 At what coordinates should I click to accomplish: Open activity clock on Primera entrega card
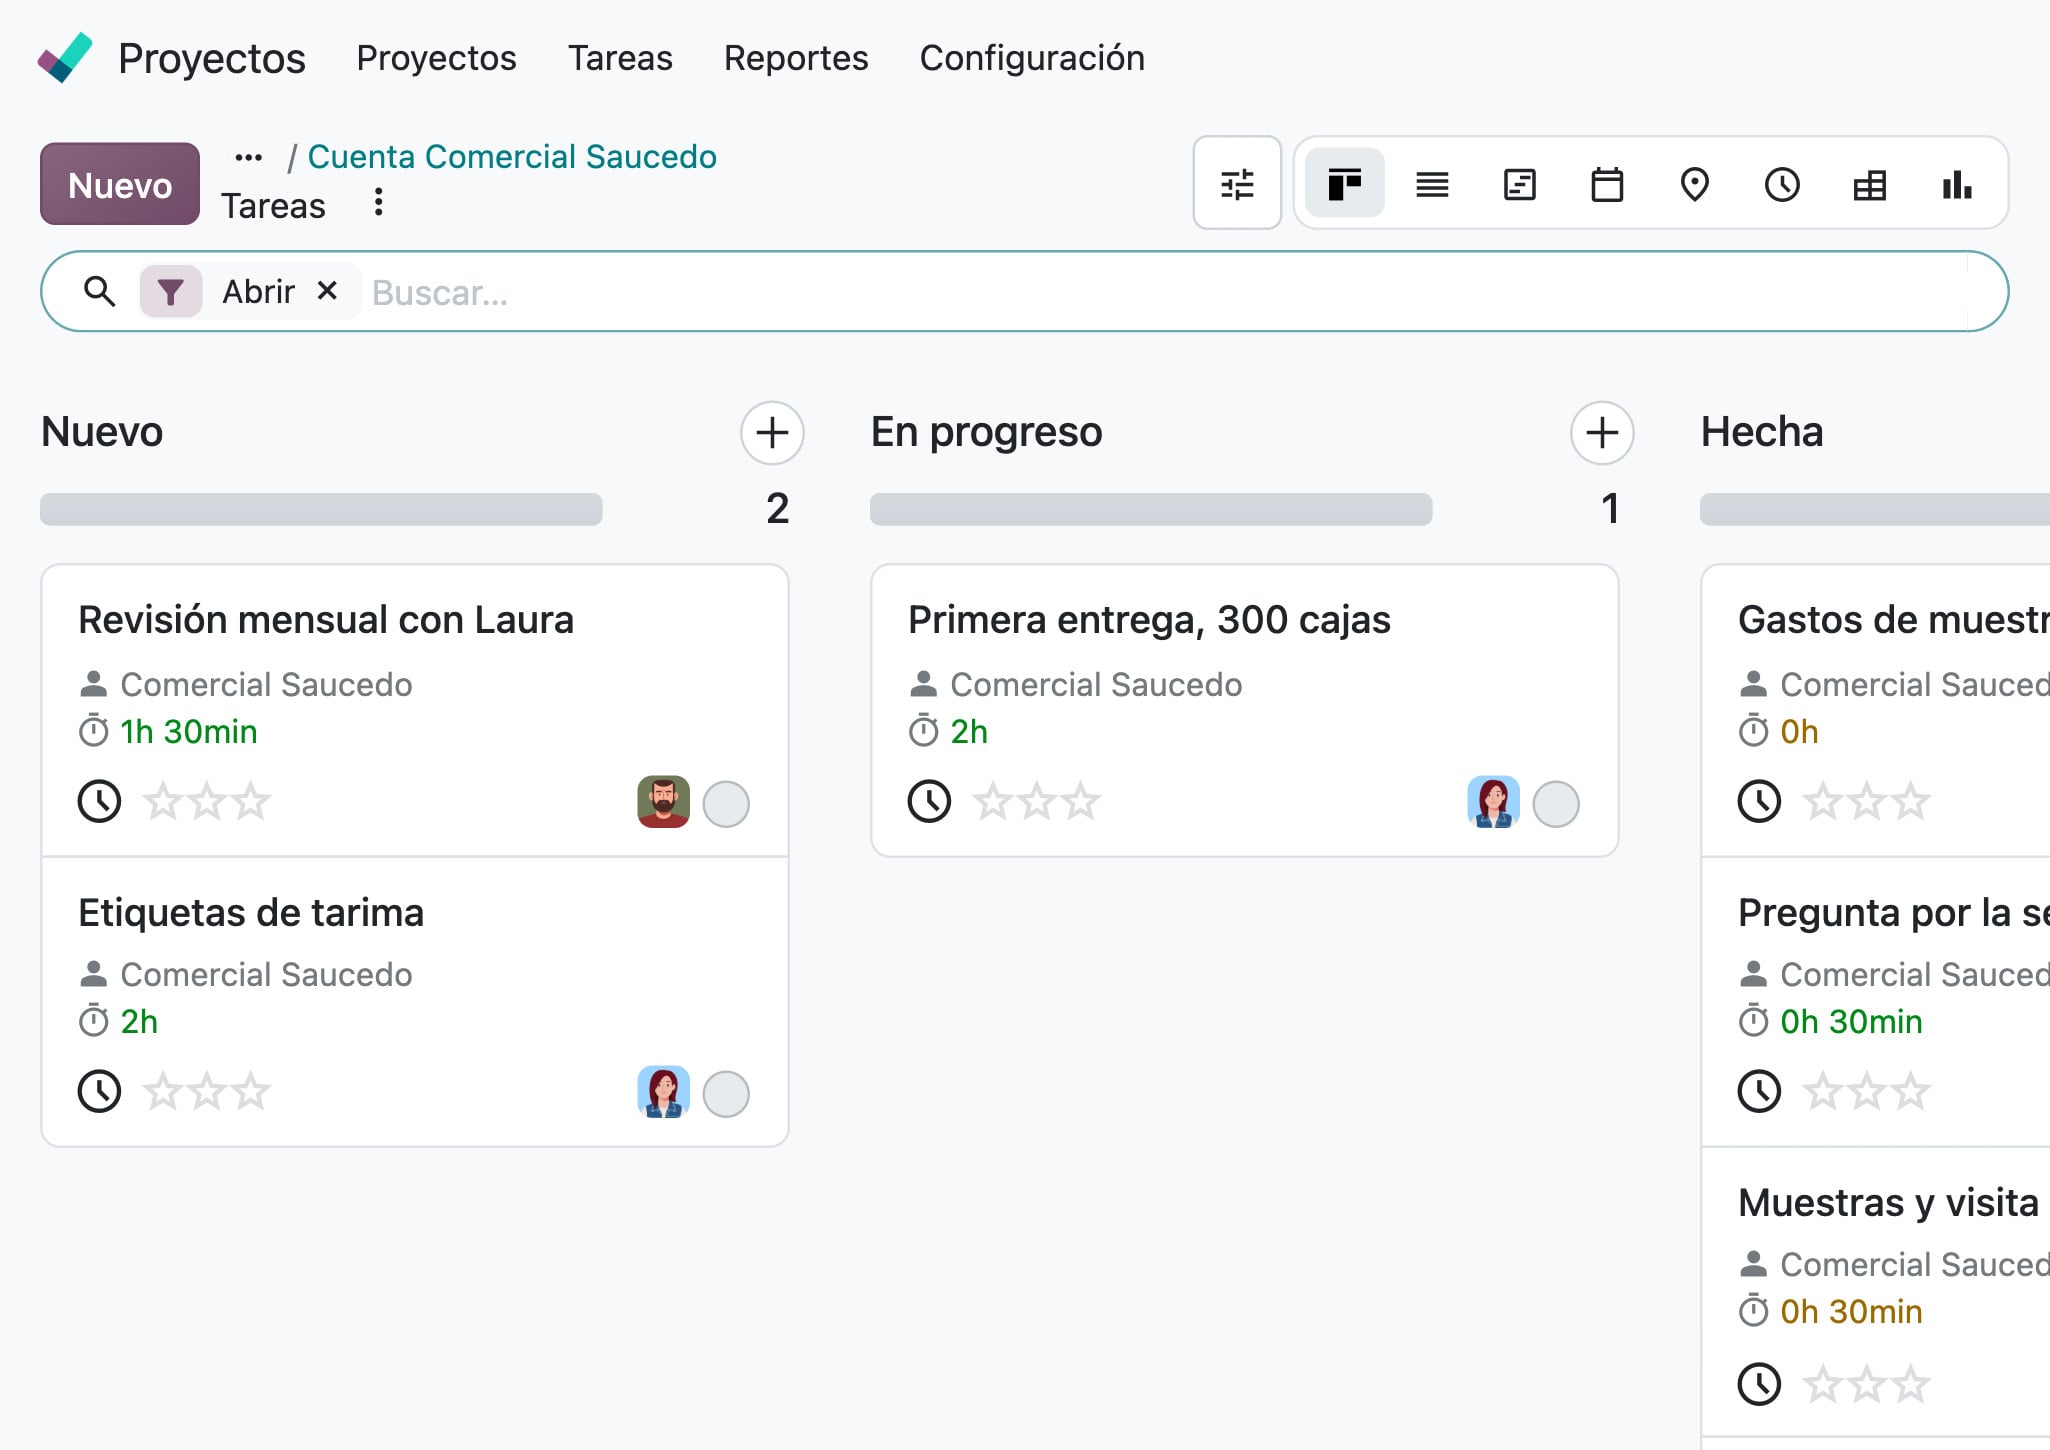(x=930, y=801)
